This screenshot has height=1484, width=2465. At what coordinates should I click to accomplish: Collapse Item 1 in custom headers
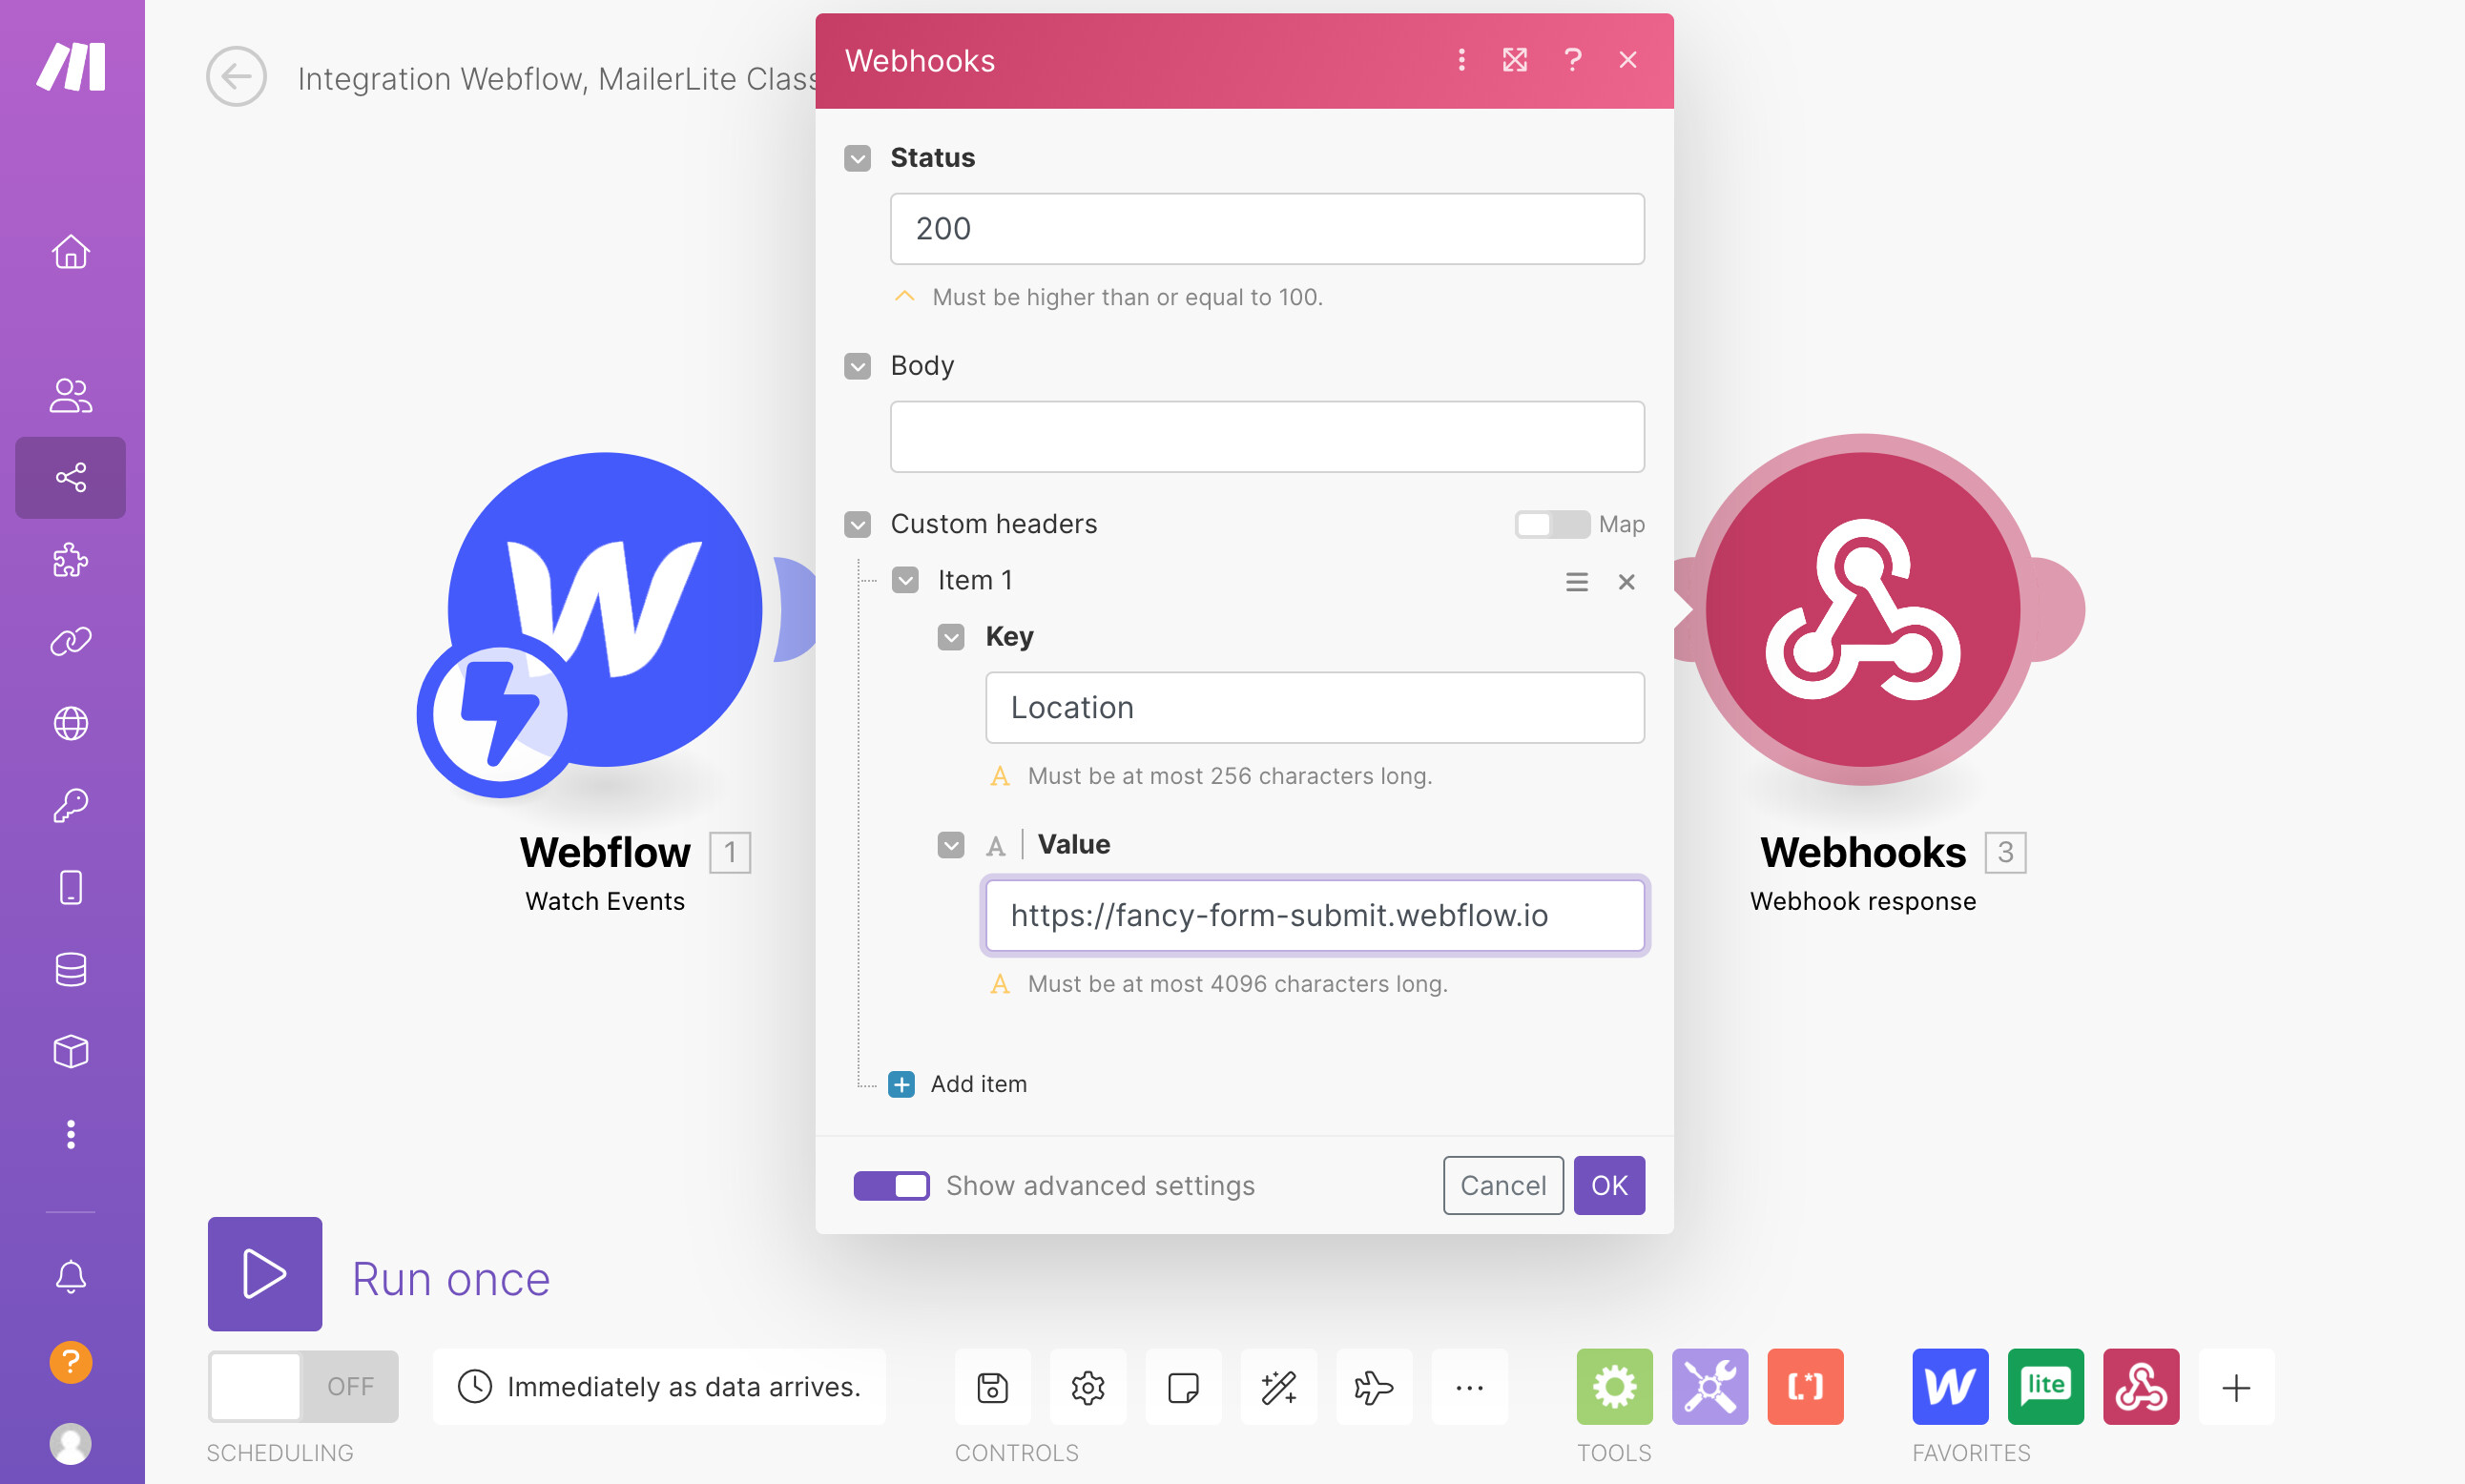click(905, 581)
